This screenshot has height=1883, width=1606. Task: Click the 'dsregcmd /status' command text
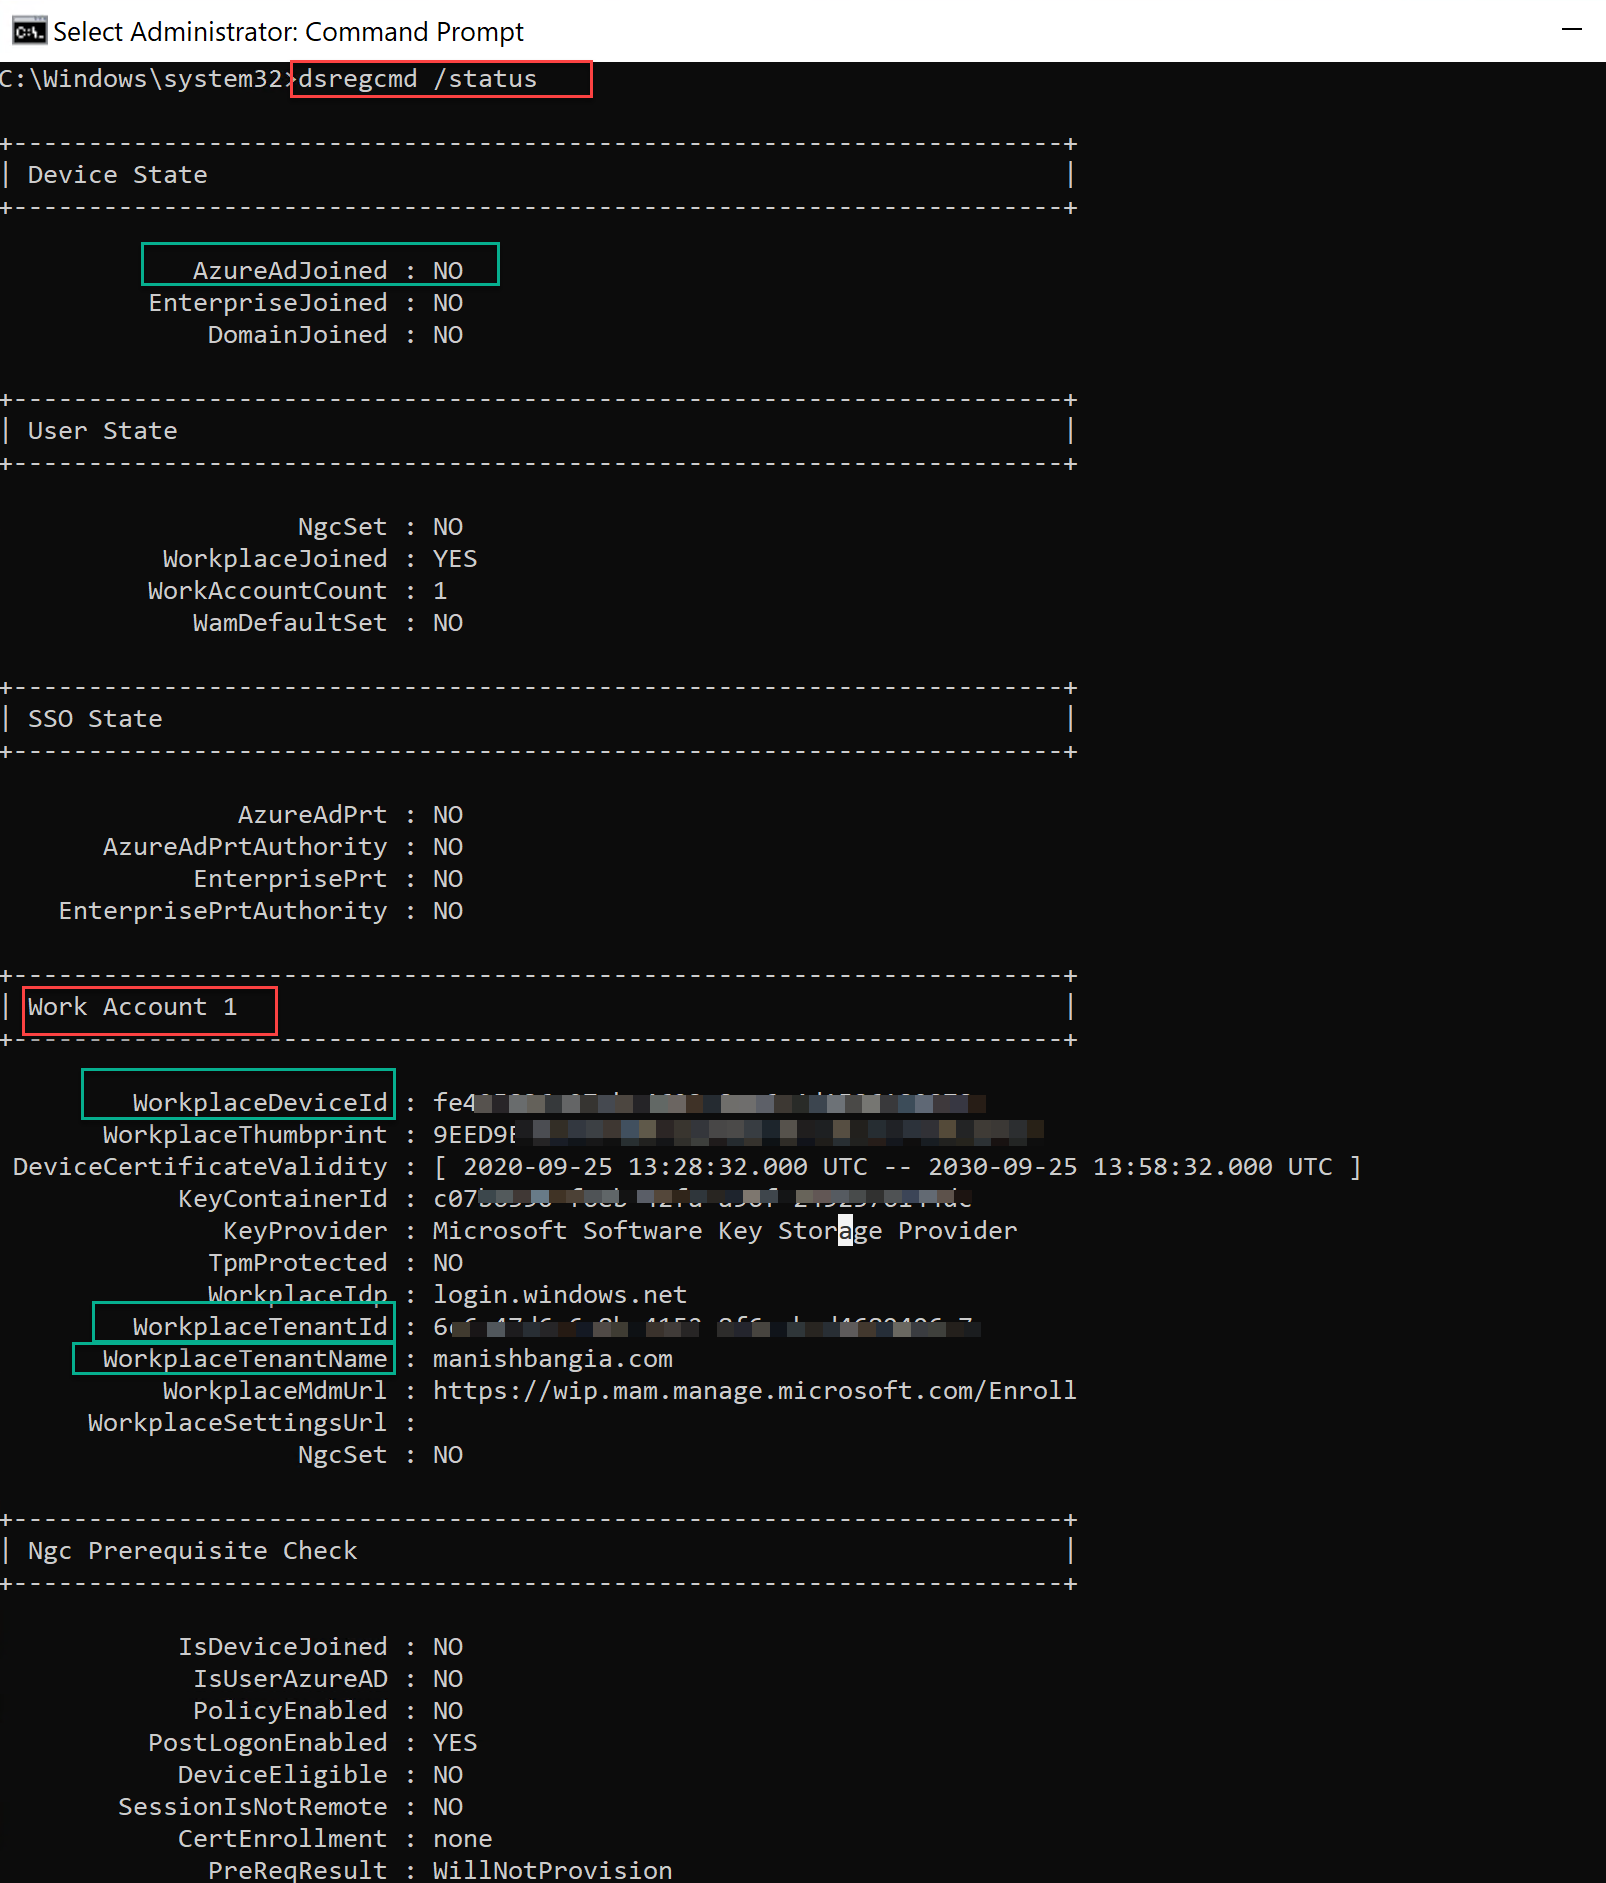tap(417, 79)
